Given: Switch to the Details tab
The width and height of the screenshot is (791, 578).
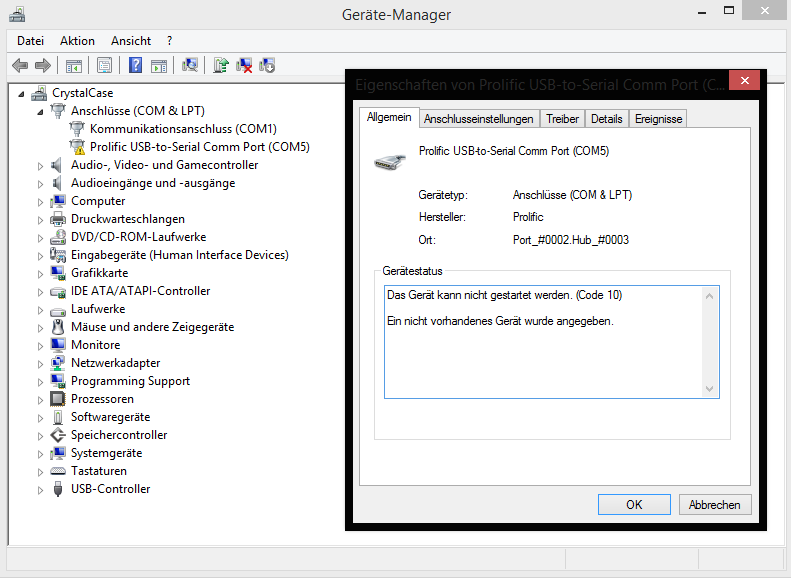Looking at the screenshot, I should pos(606,119).
